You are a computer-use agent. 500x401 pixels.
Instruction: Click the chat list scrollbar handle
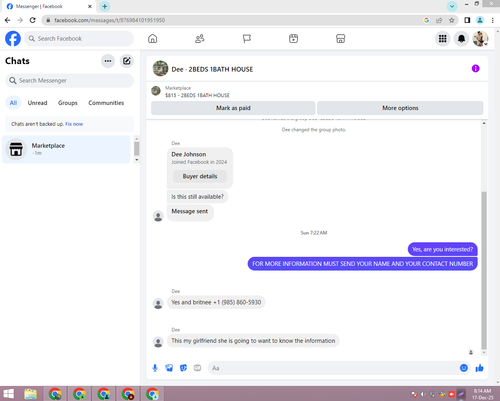pos(137,149)
